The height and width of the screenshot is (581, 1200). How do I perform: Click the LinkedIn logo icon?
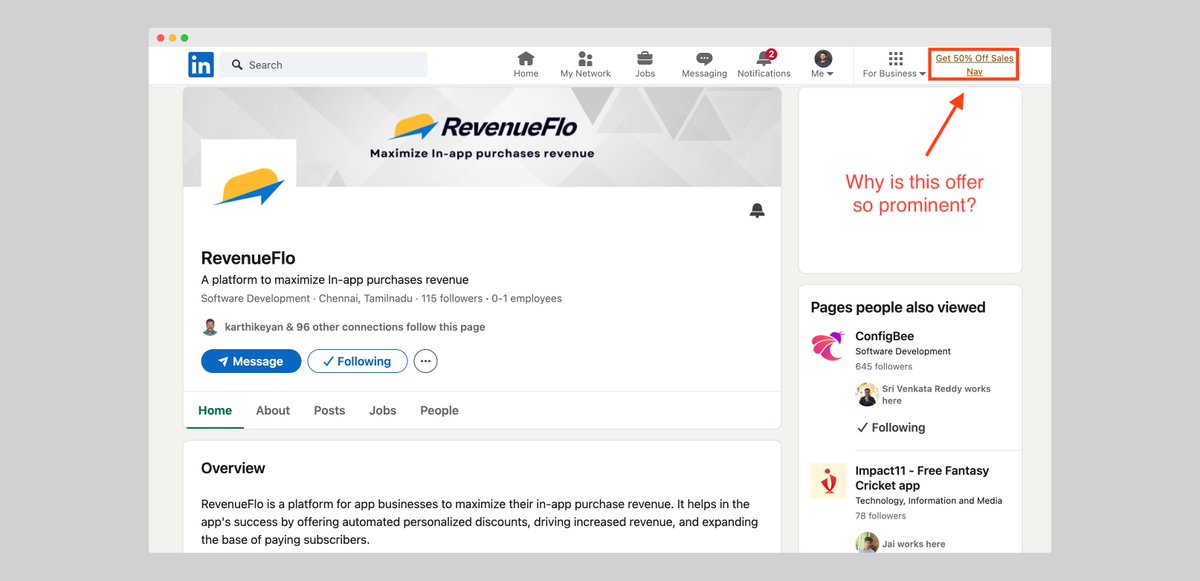[x=200, y=65]
